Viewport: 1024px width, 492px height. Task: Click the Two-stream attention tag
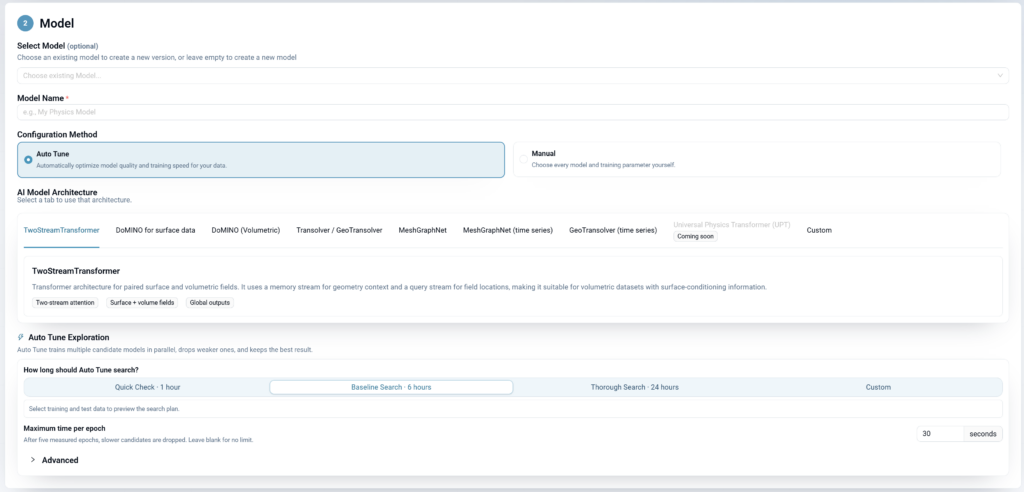click(65, 303)
